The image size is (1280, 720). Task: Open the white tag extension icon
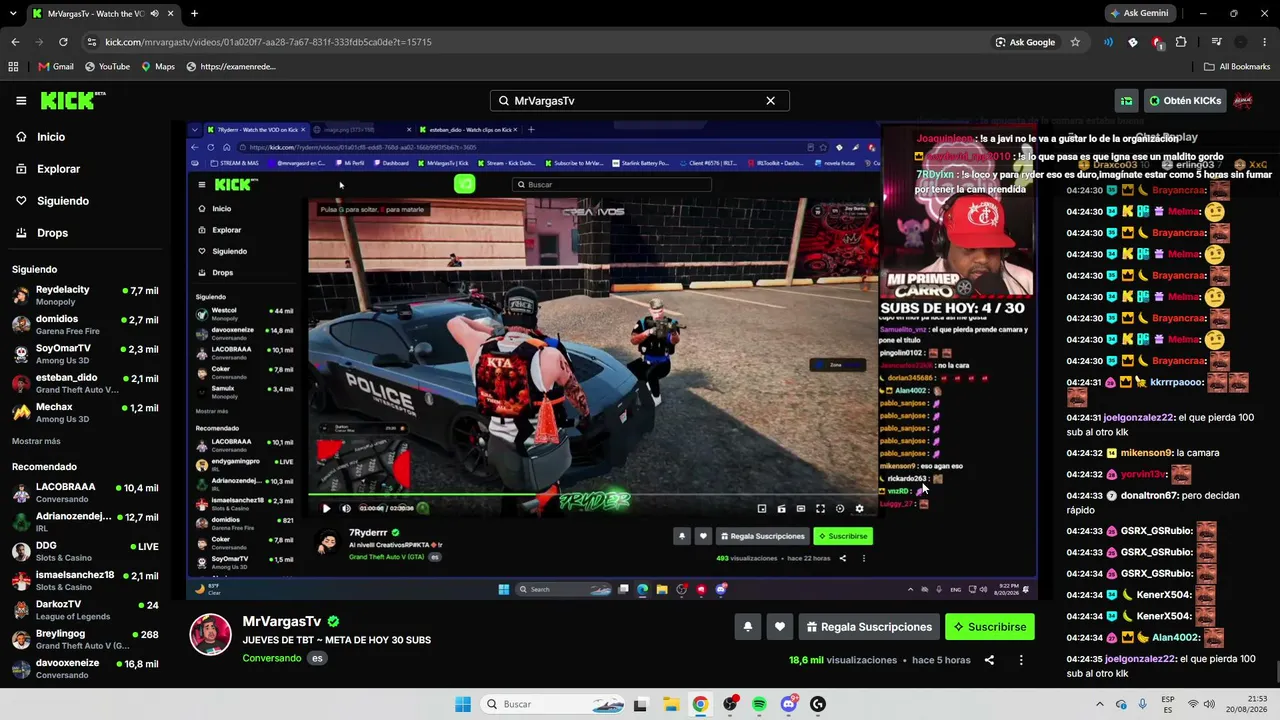1132,42
